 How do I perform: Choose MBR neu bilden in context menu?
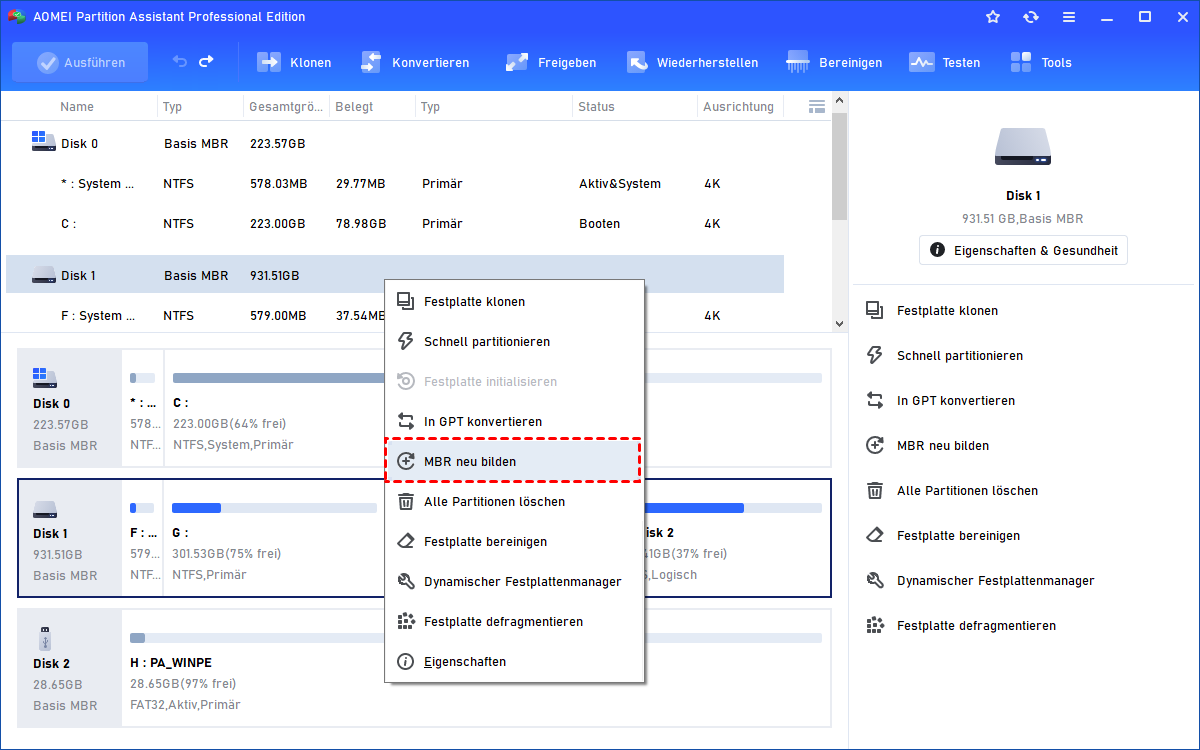point(514,462)
